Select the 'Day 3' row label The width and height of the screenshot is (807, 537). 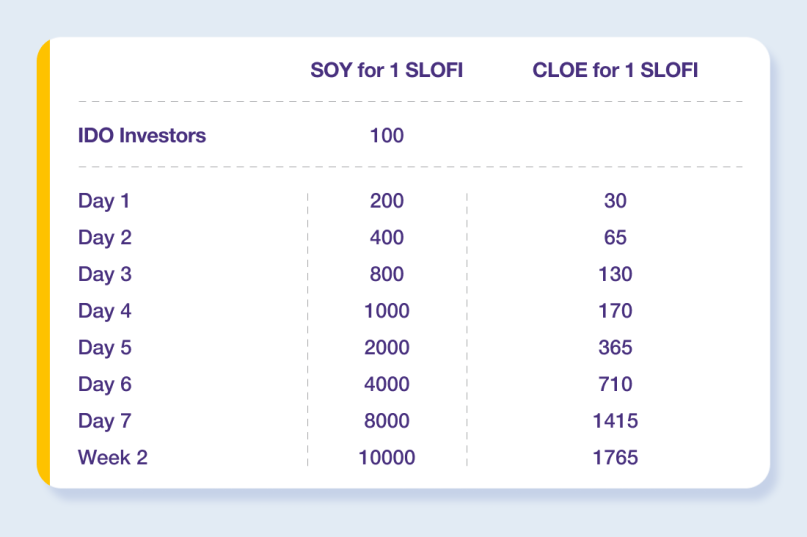click(104, 274)
